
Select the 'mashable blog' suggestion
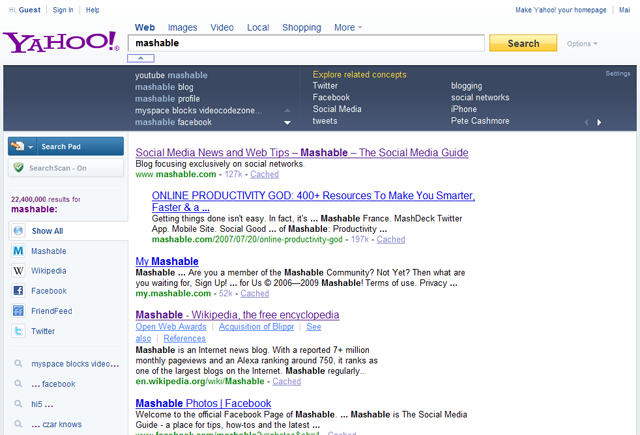tap(164, 87)
